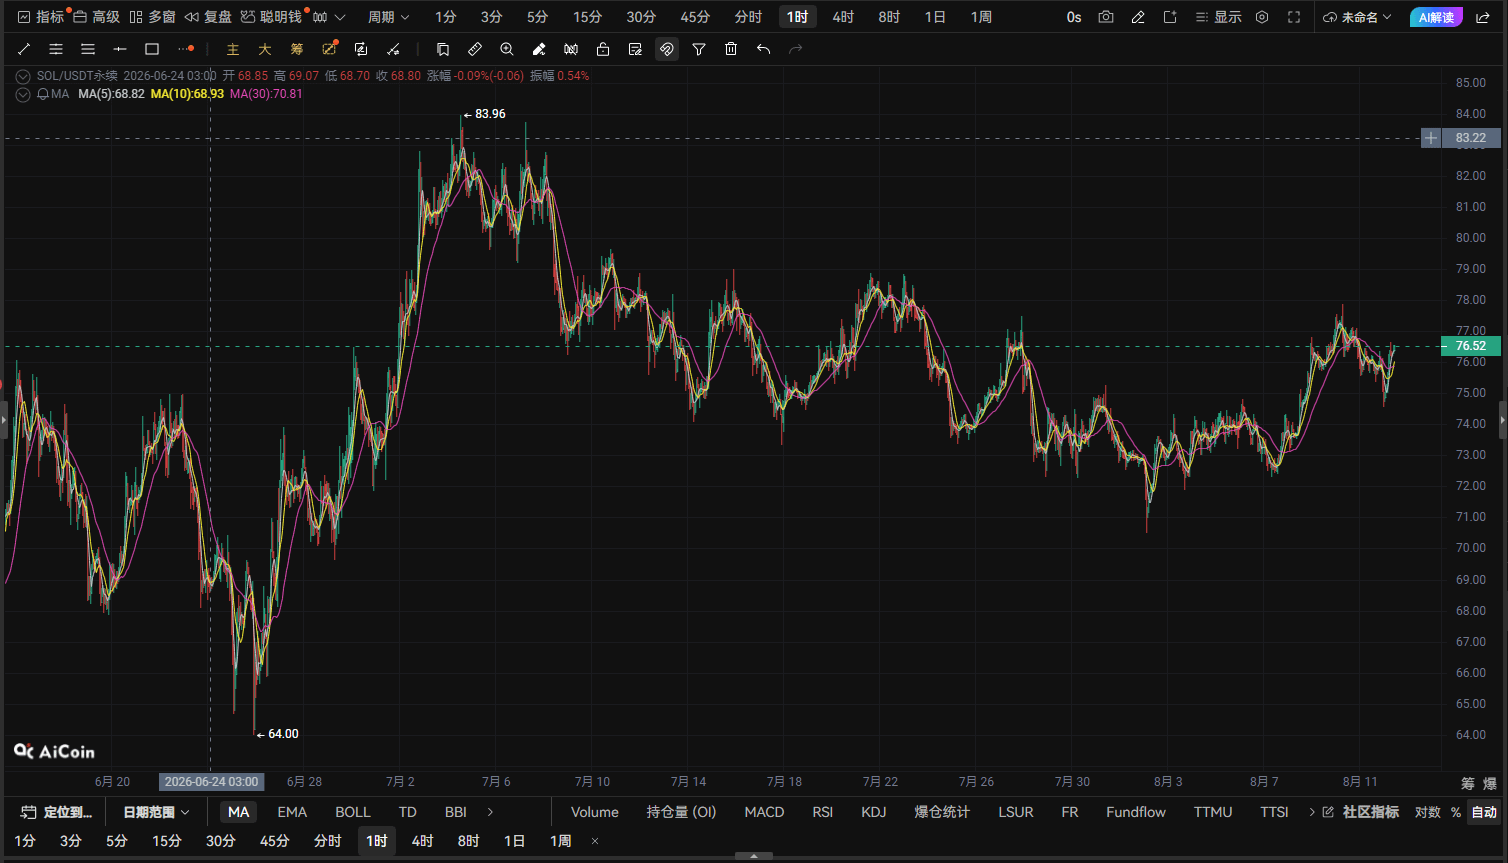This screenshot has width=1508, height=863.
Task: Toggle the percent scale mode
Action: [1456, 812]
